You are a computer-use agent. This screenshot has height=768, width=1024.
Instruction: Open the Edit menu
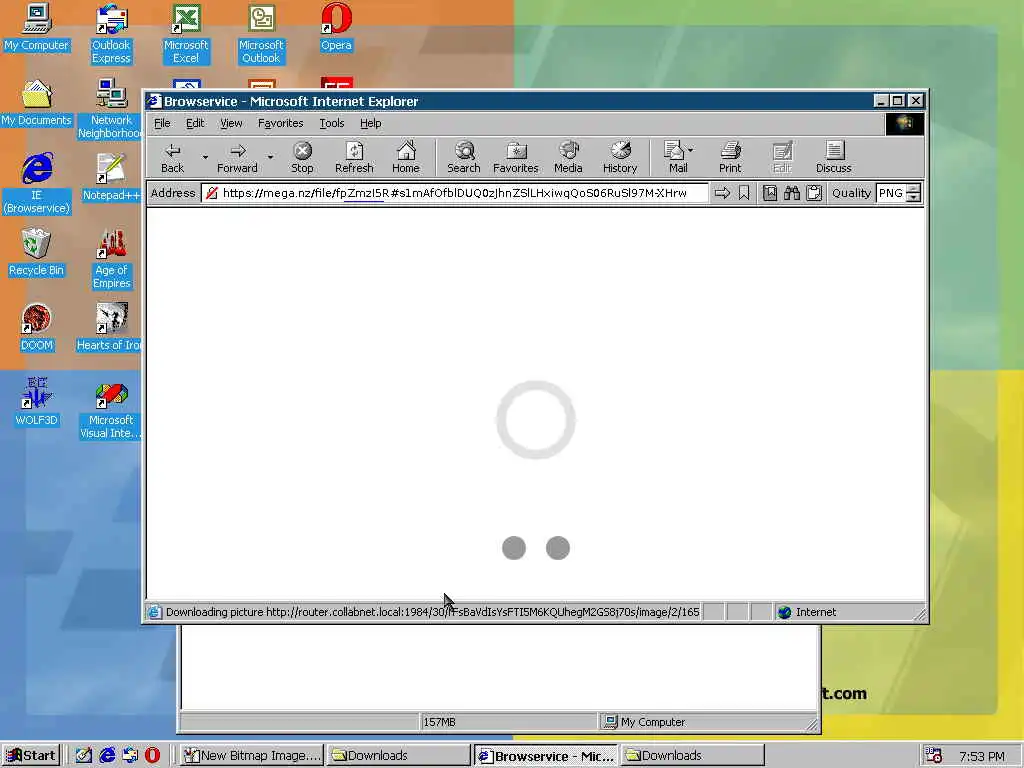point(195,123)
